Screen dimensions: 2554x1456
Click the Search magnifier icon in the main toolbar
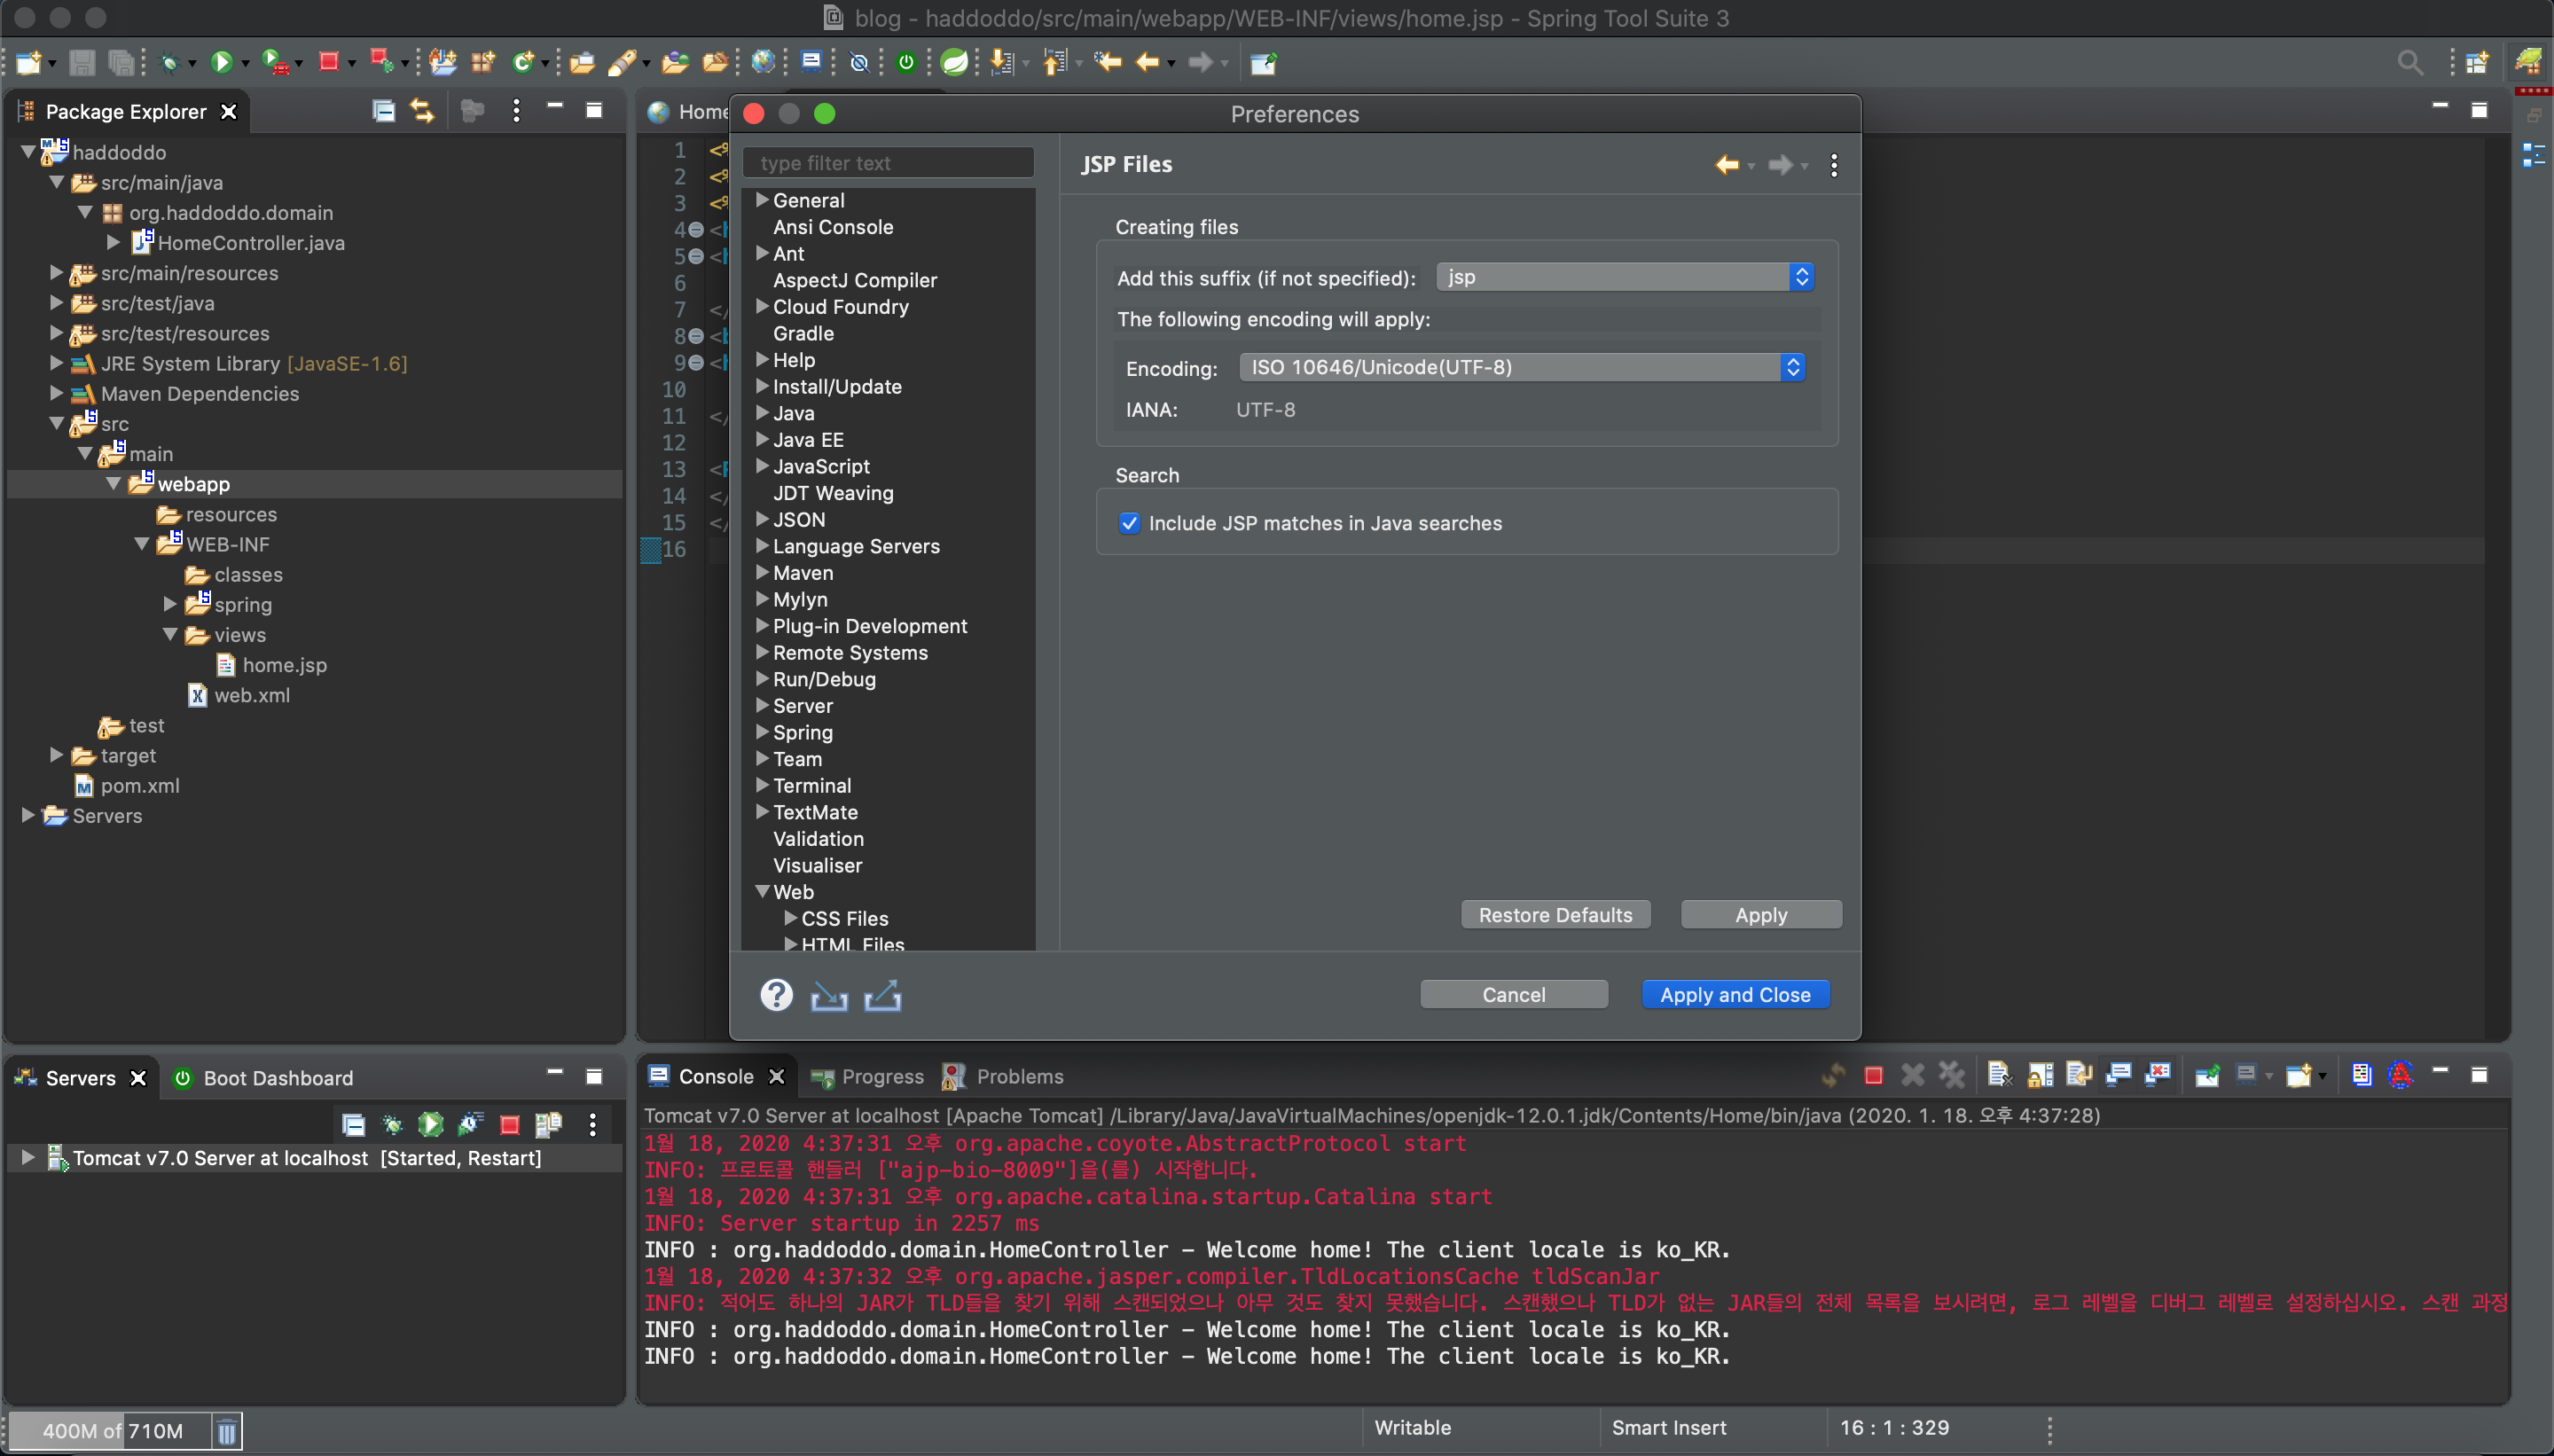[x=2409, y=63]
